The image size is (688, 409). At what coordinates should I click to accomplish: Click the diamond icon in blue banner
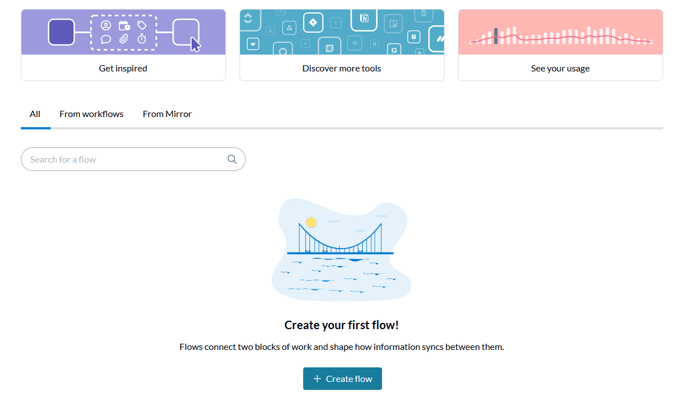(x=313, y=22)
